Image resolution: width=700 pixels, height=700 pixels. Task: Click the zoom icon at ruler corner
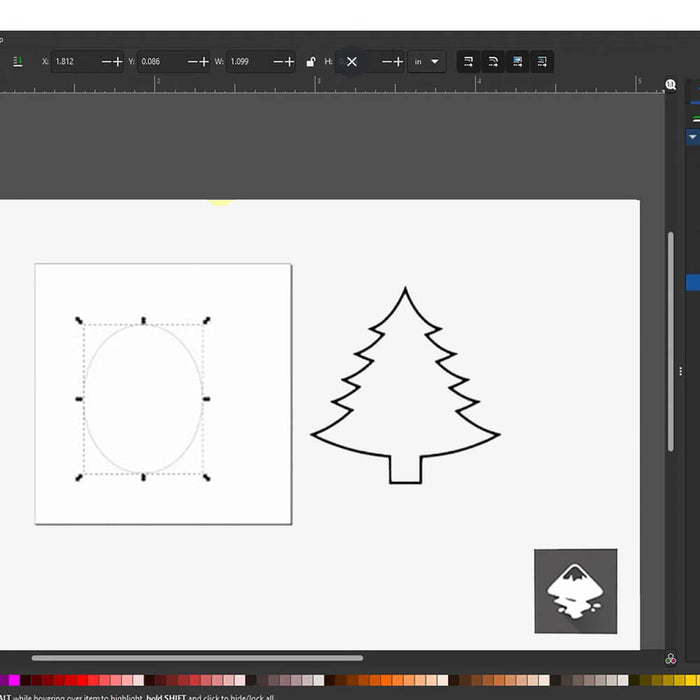(x=671, y=84)
